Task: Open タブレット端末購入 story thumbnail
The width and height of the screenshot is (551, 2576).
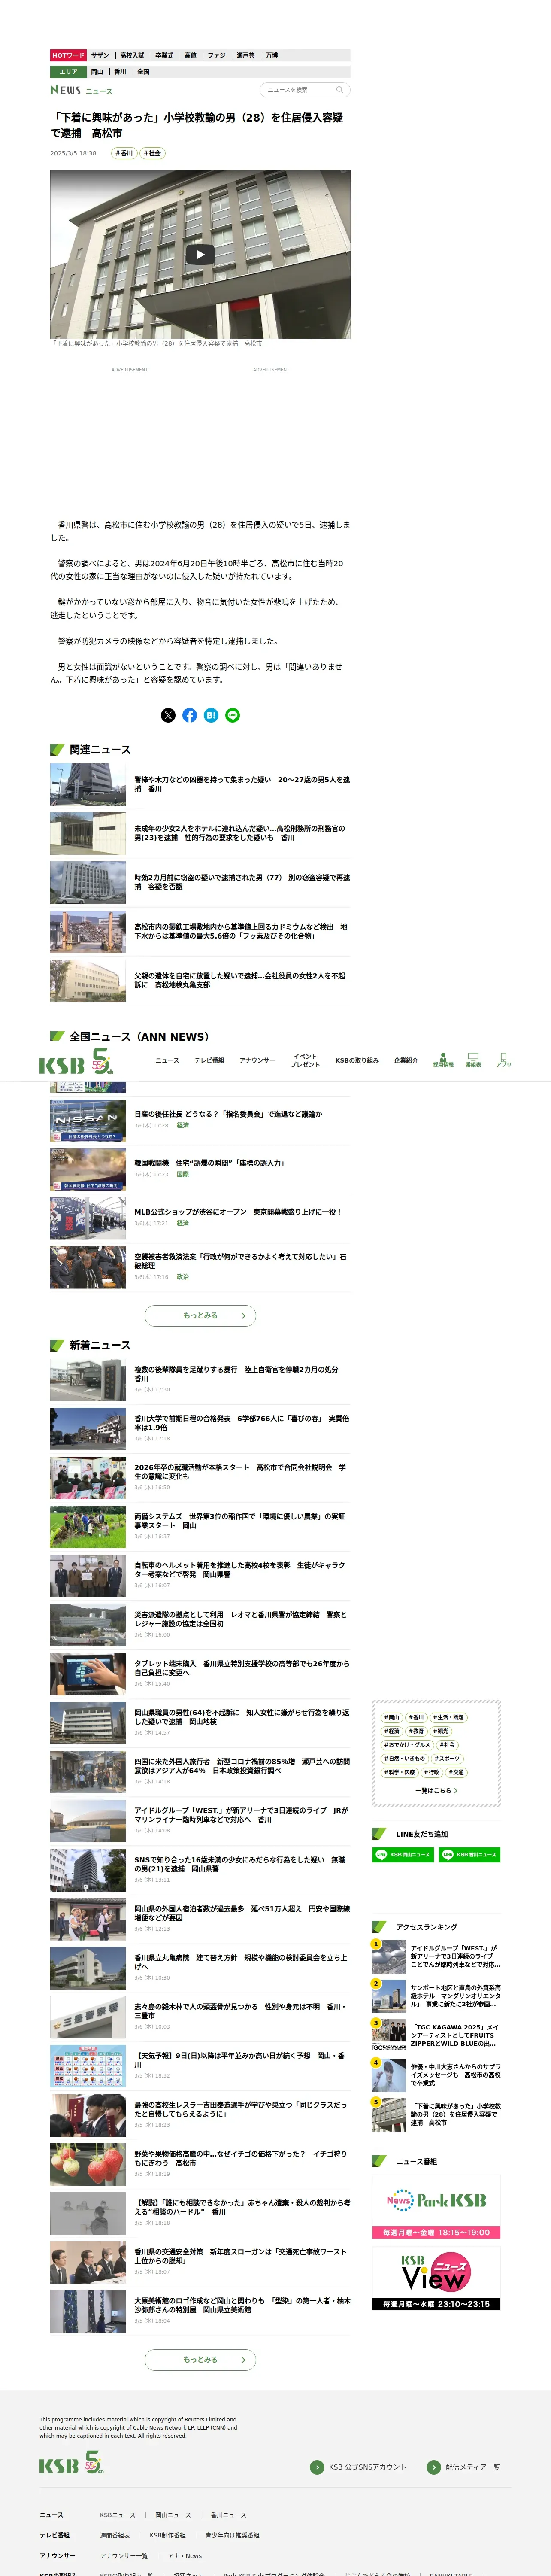Action: pyautogui.click(x=88, y=1673)
